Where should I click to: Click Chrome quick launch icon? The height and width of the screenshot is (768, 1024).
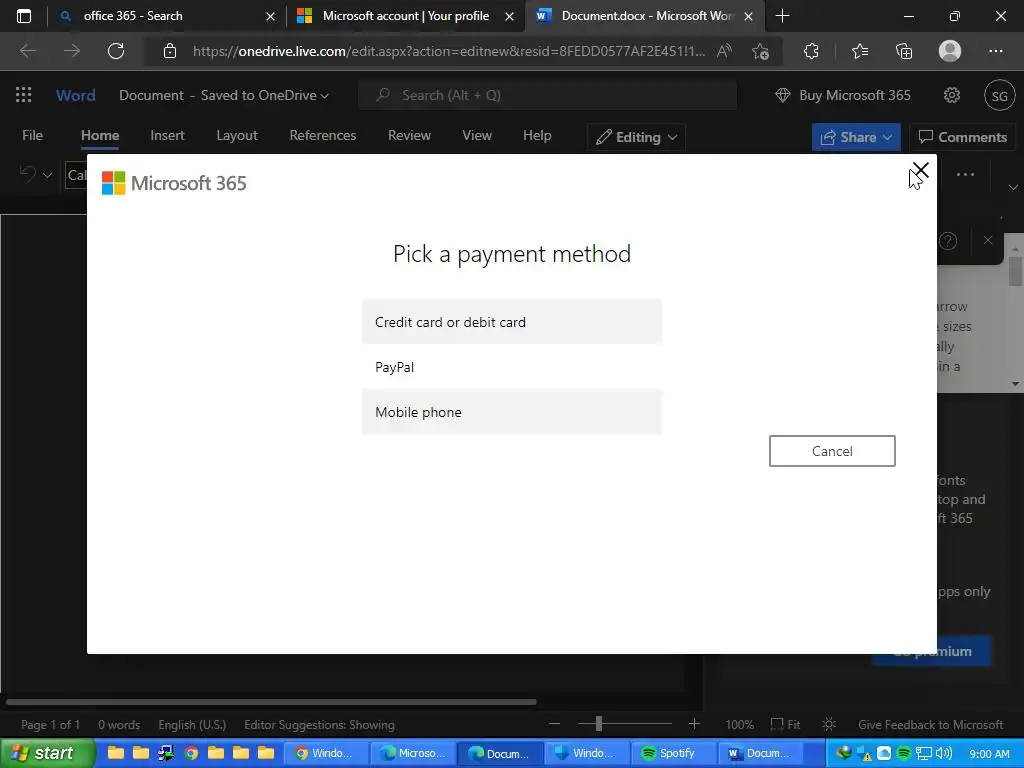(x=191, y=753)
